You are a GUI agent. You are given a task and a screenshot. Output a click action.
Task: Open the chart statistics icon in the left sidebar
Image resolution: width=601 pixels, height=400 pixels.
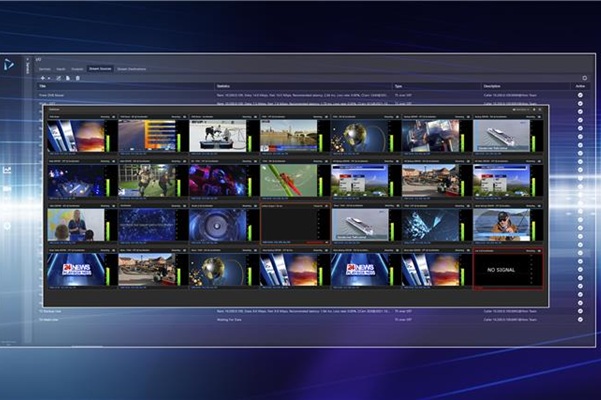[7, 170]
